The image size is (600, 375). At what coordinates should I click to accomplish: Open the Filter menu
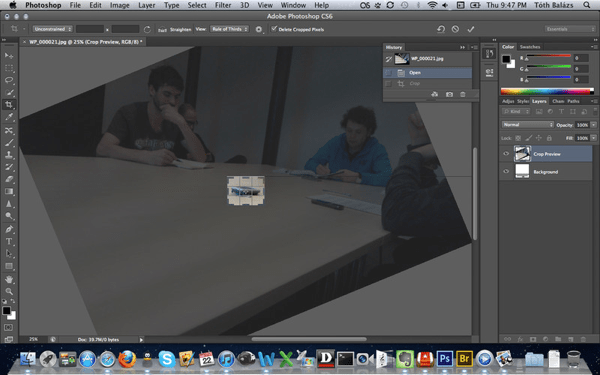(223, 5)
